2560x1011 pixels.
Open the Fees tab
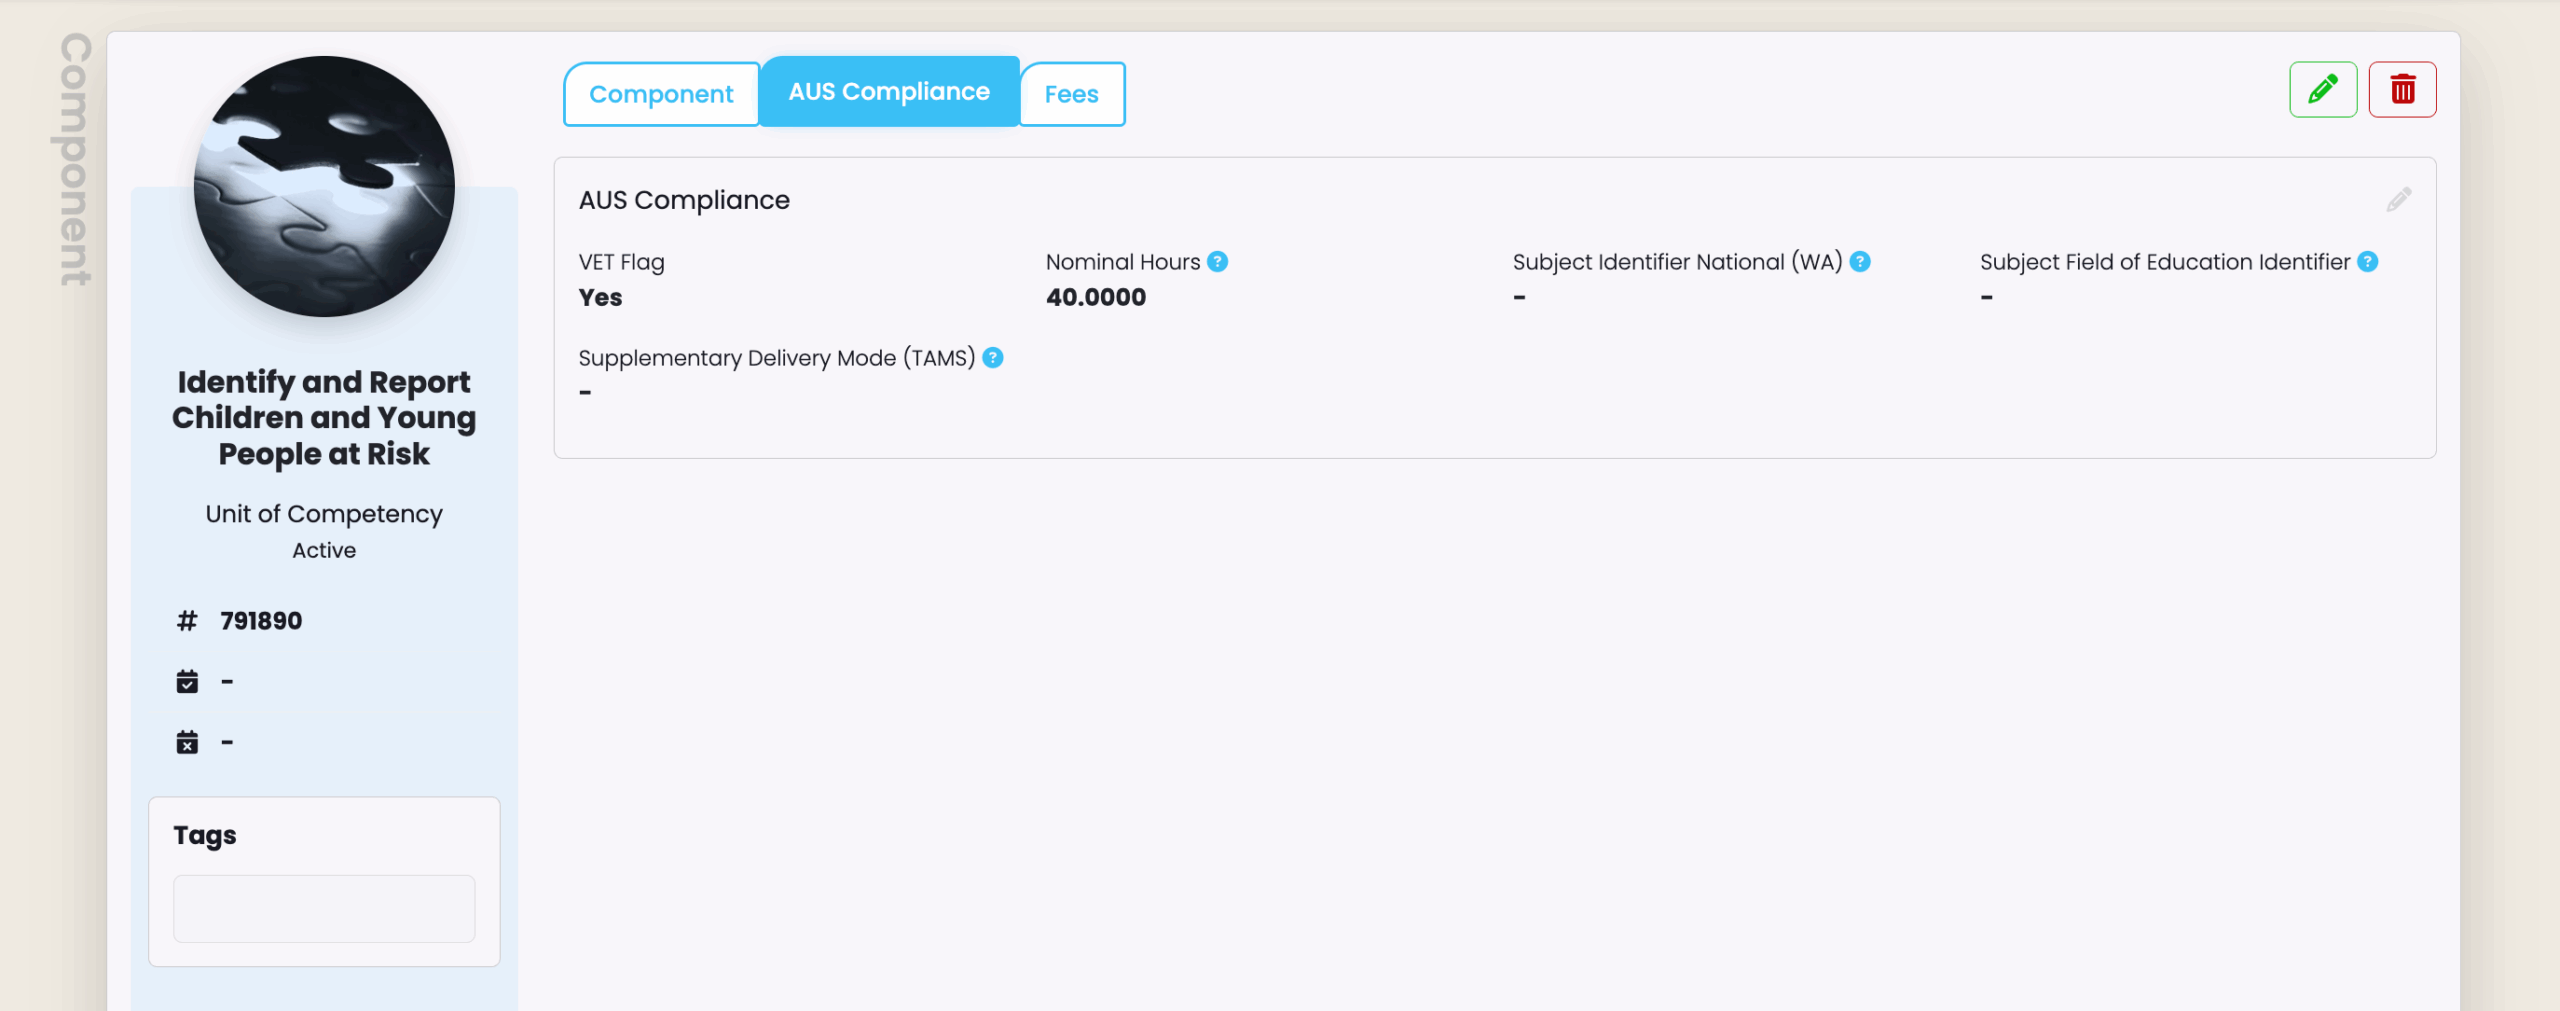click(x=1072, y=94)
